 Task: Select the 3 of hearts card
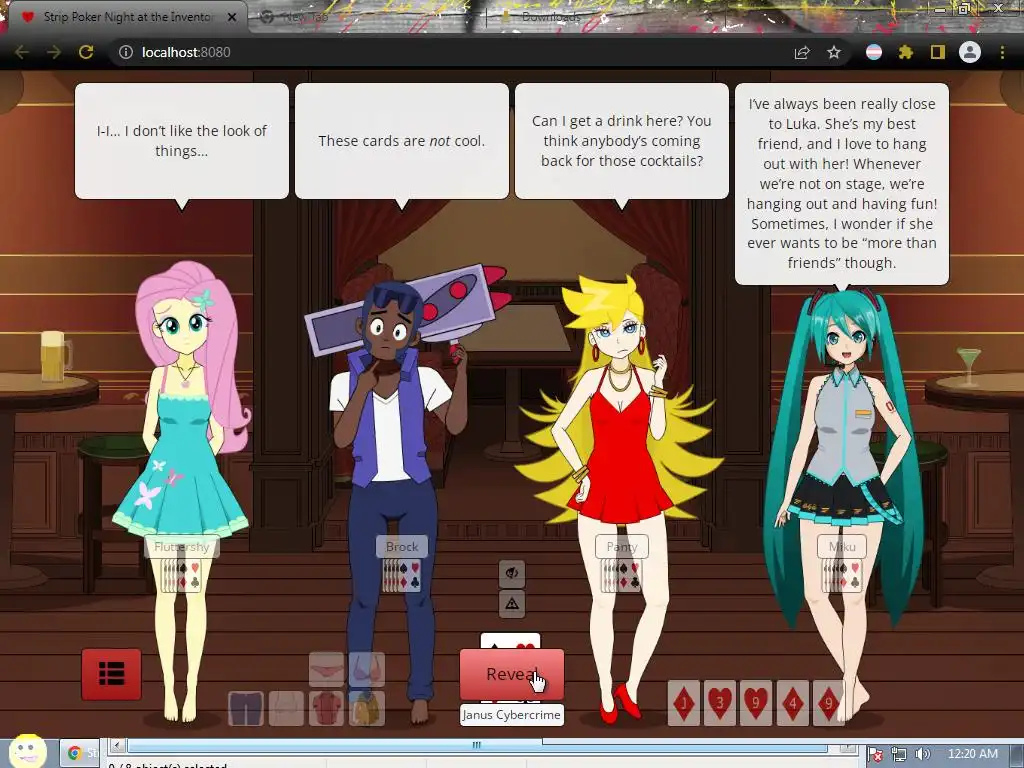click(720, 703)
